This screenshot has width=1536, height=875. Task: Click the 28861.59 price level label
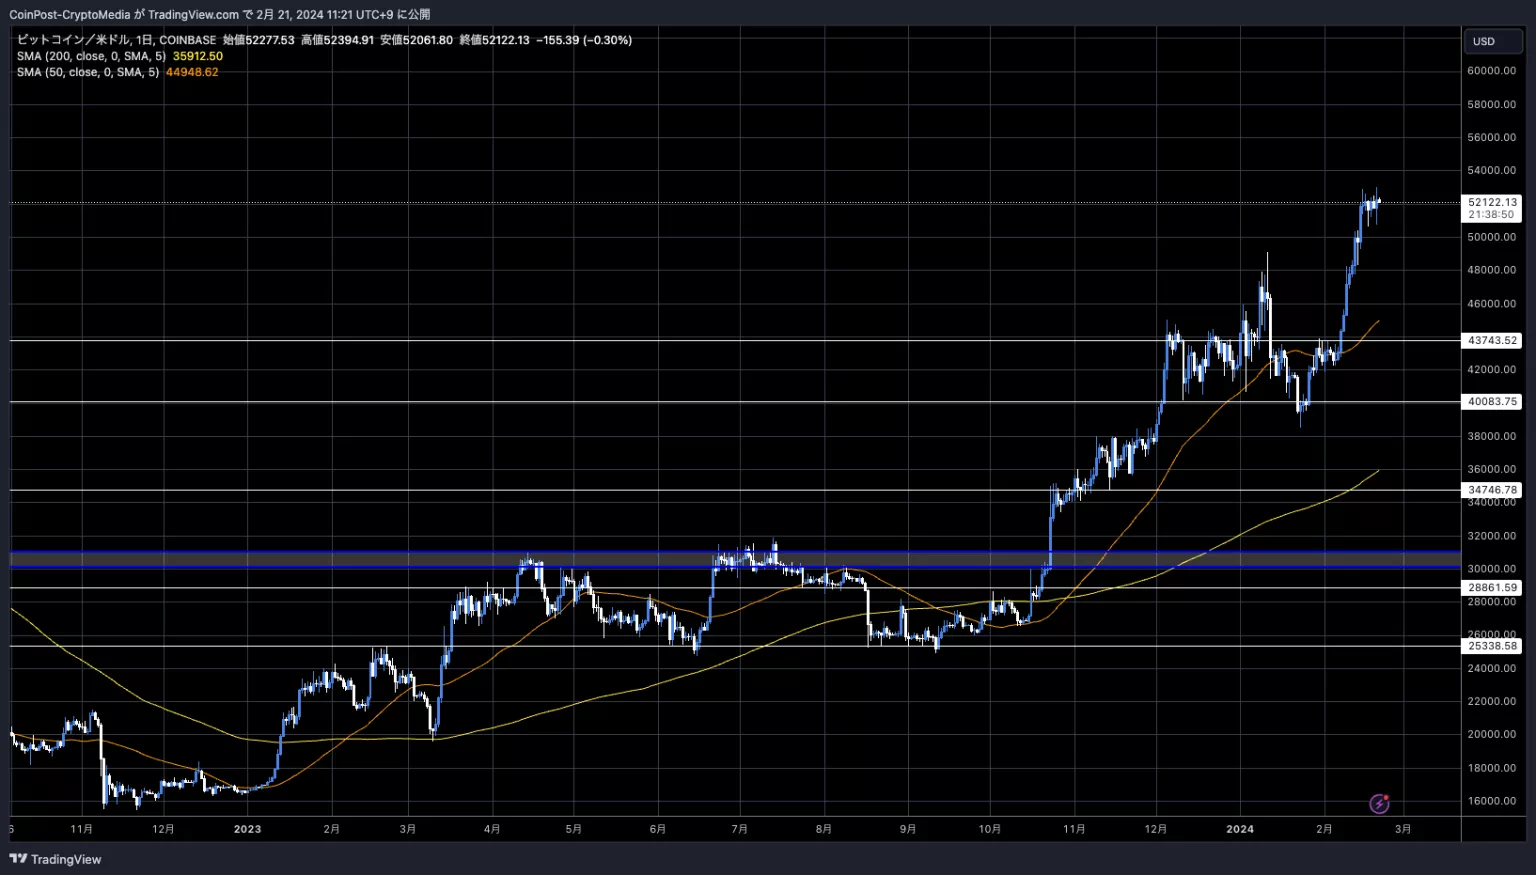(x=1492, y=587)
